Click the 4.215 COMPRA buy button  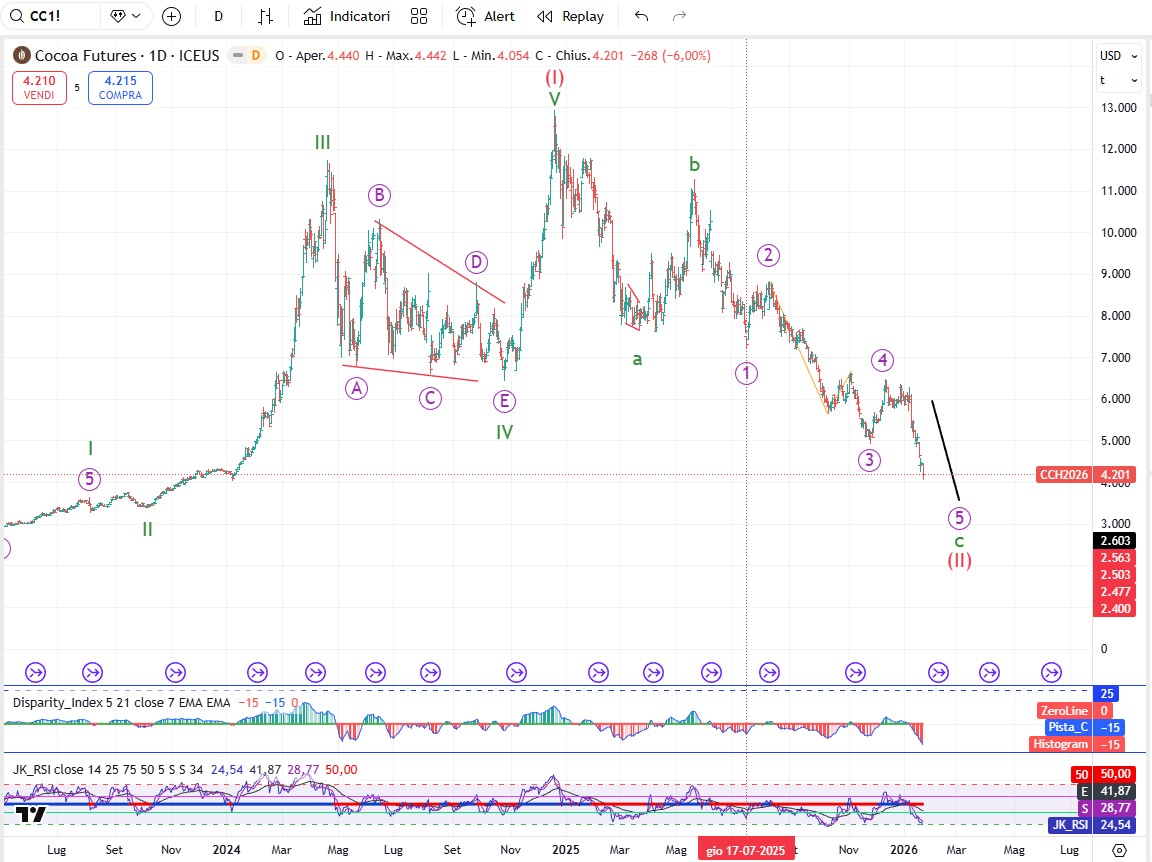click(x=120, y=87)
